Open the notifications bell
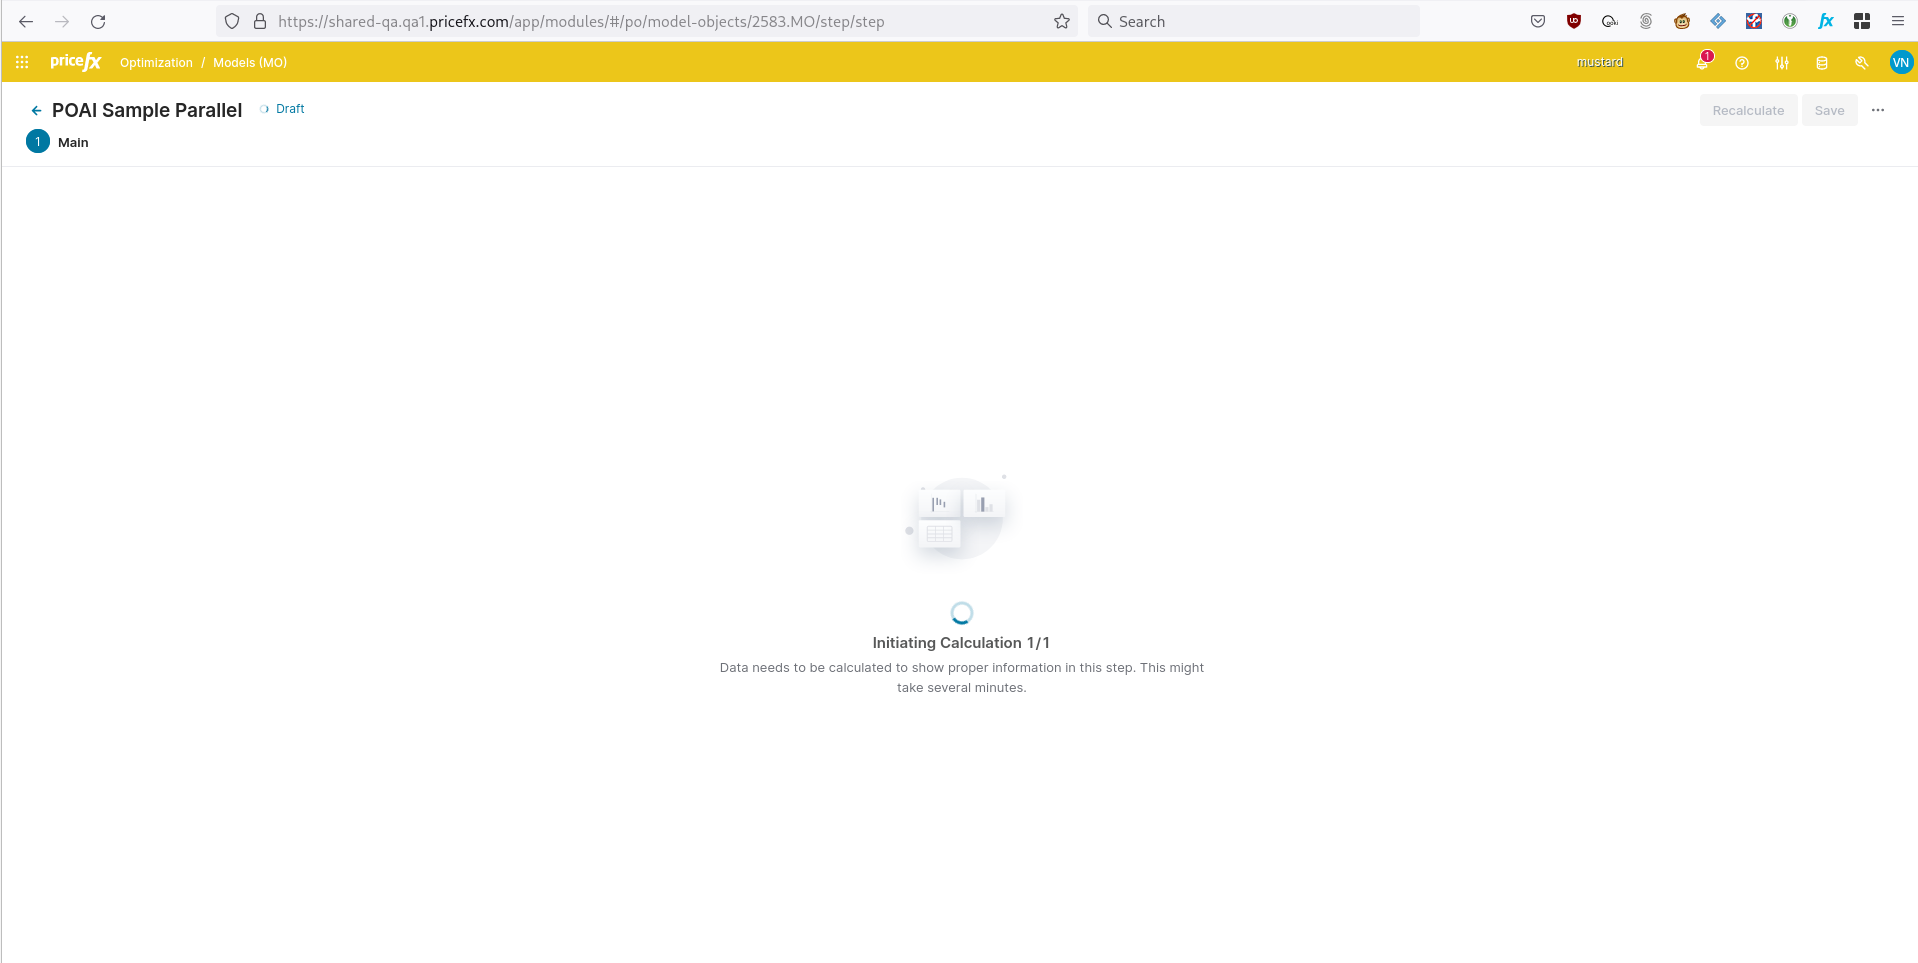Image resolution: width=1918 pixels, height=963 pixels. (x=1702, y=62)
